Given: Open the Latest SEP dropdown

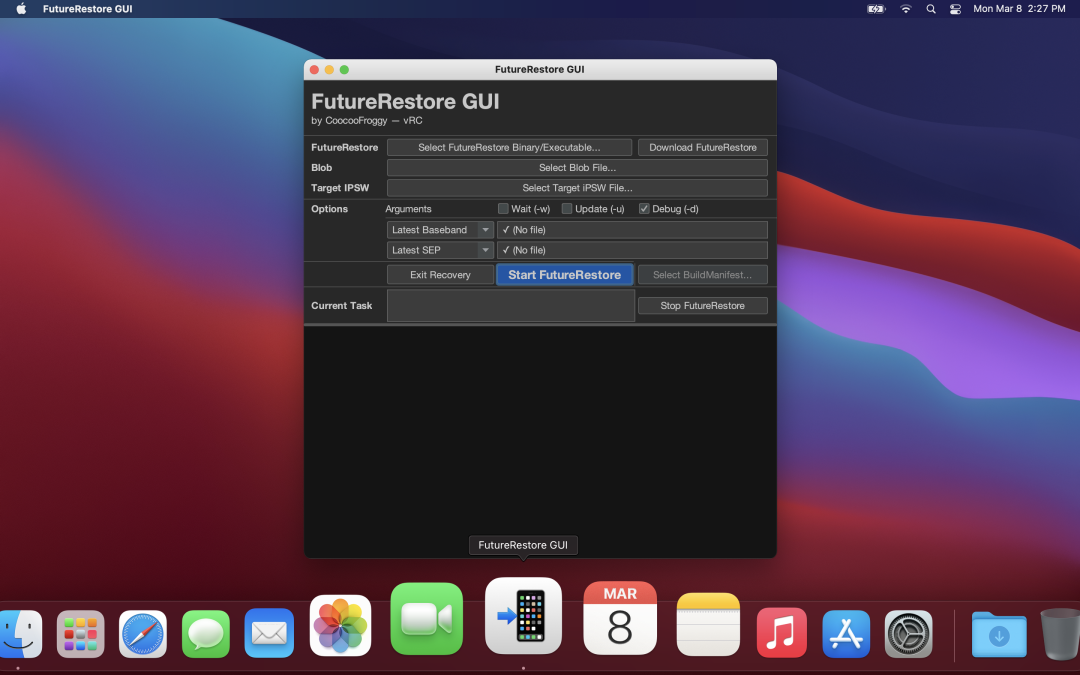Looking at the screenshot, I should [x=440, y=250].
